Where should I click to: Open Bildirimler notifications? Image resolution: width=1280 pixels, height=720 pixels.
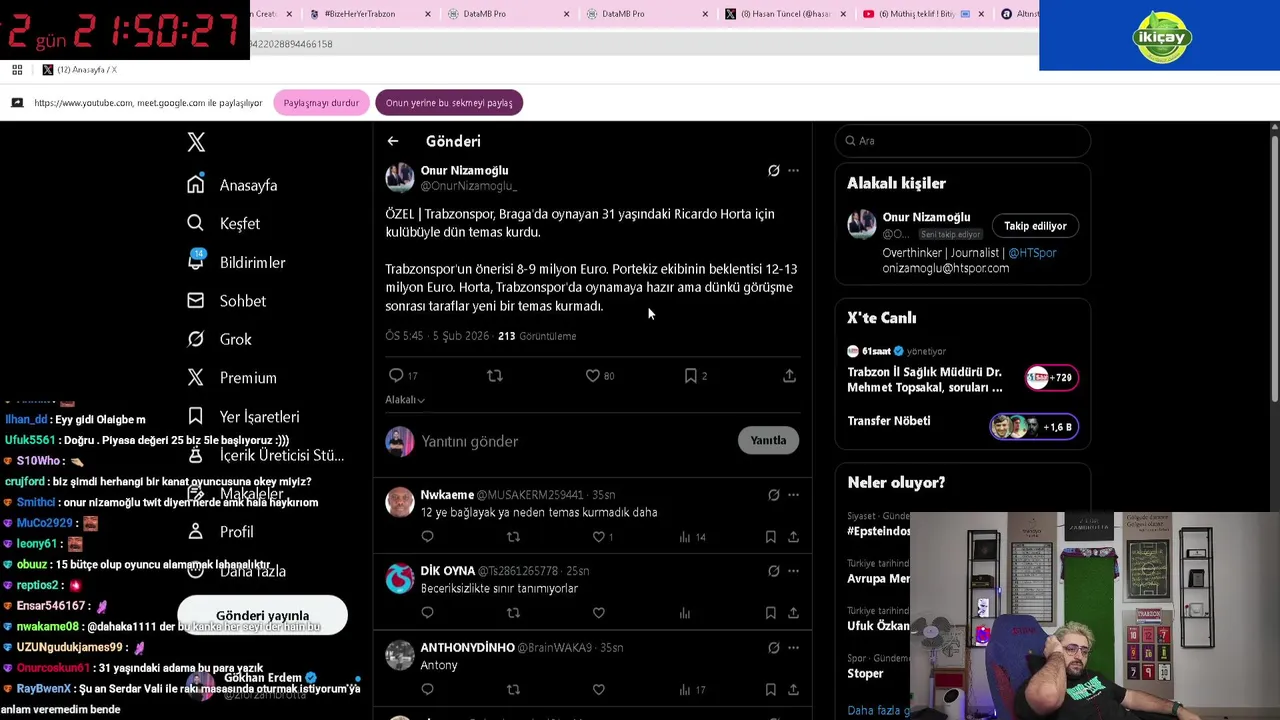(236, 262)
